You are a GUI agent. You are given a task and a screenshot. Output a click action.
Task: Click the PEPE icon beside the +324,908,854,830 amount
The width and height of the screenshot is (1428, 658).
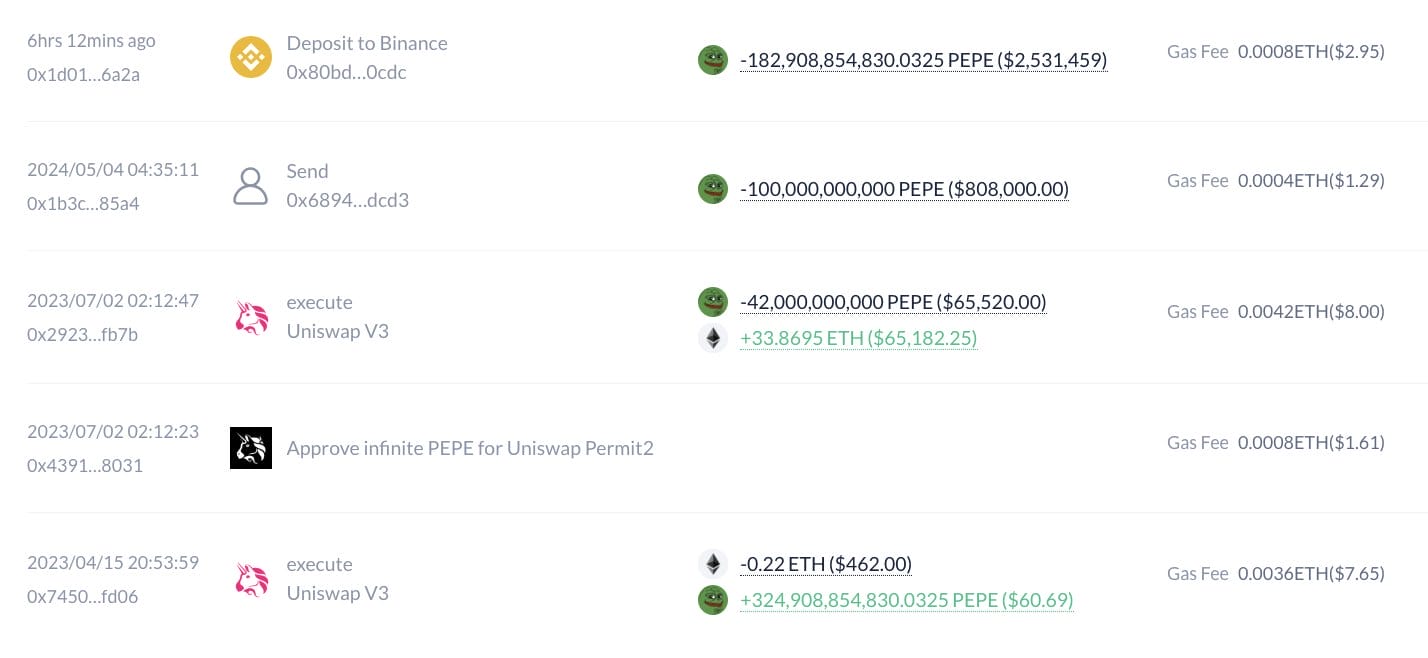tap(712, 600)
